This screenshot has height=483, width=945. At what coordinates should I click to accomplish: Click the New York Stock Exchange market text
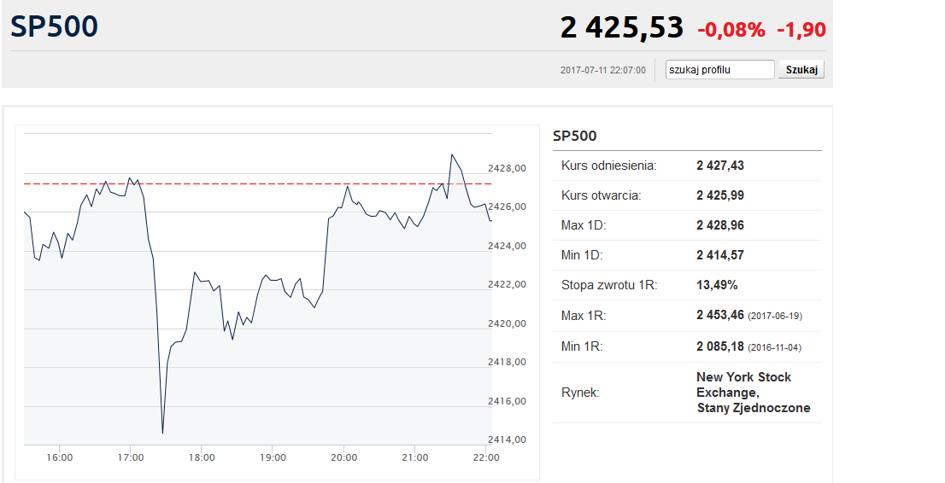[744, 385]
